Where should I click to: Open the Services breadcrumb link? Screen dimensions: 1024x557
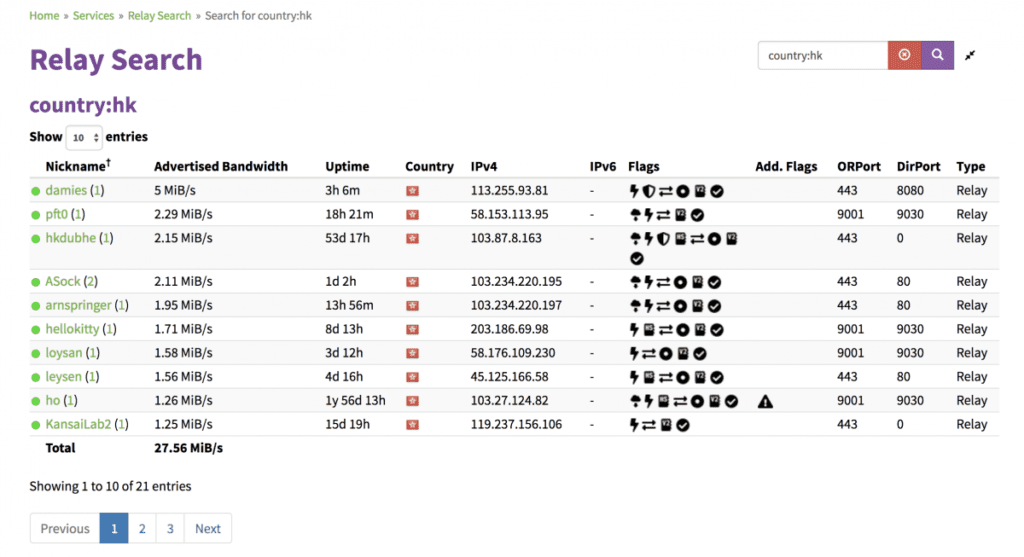click(93, 16)
